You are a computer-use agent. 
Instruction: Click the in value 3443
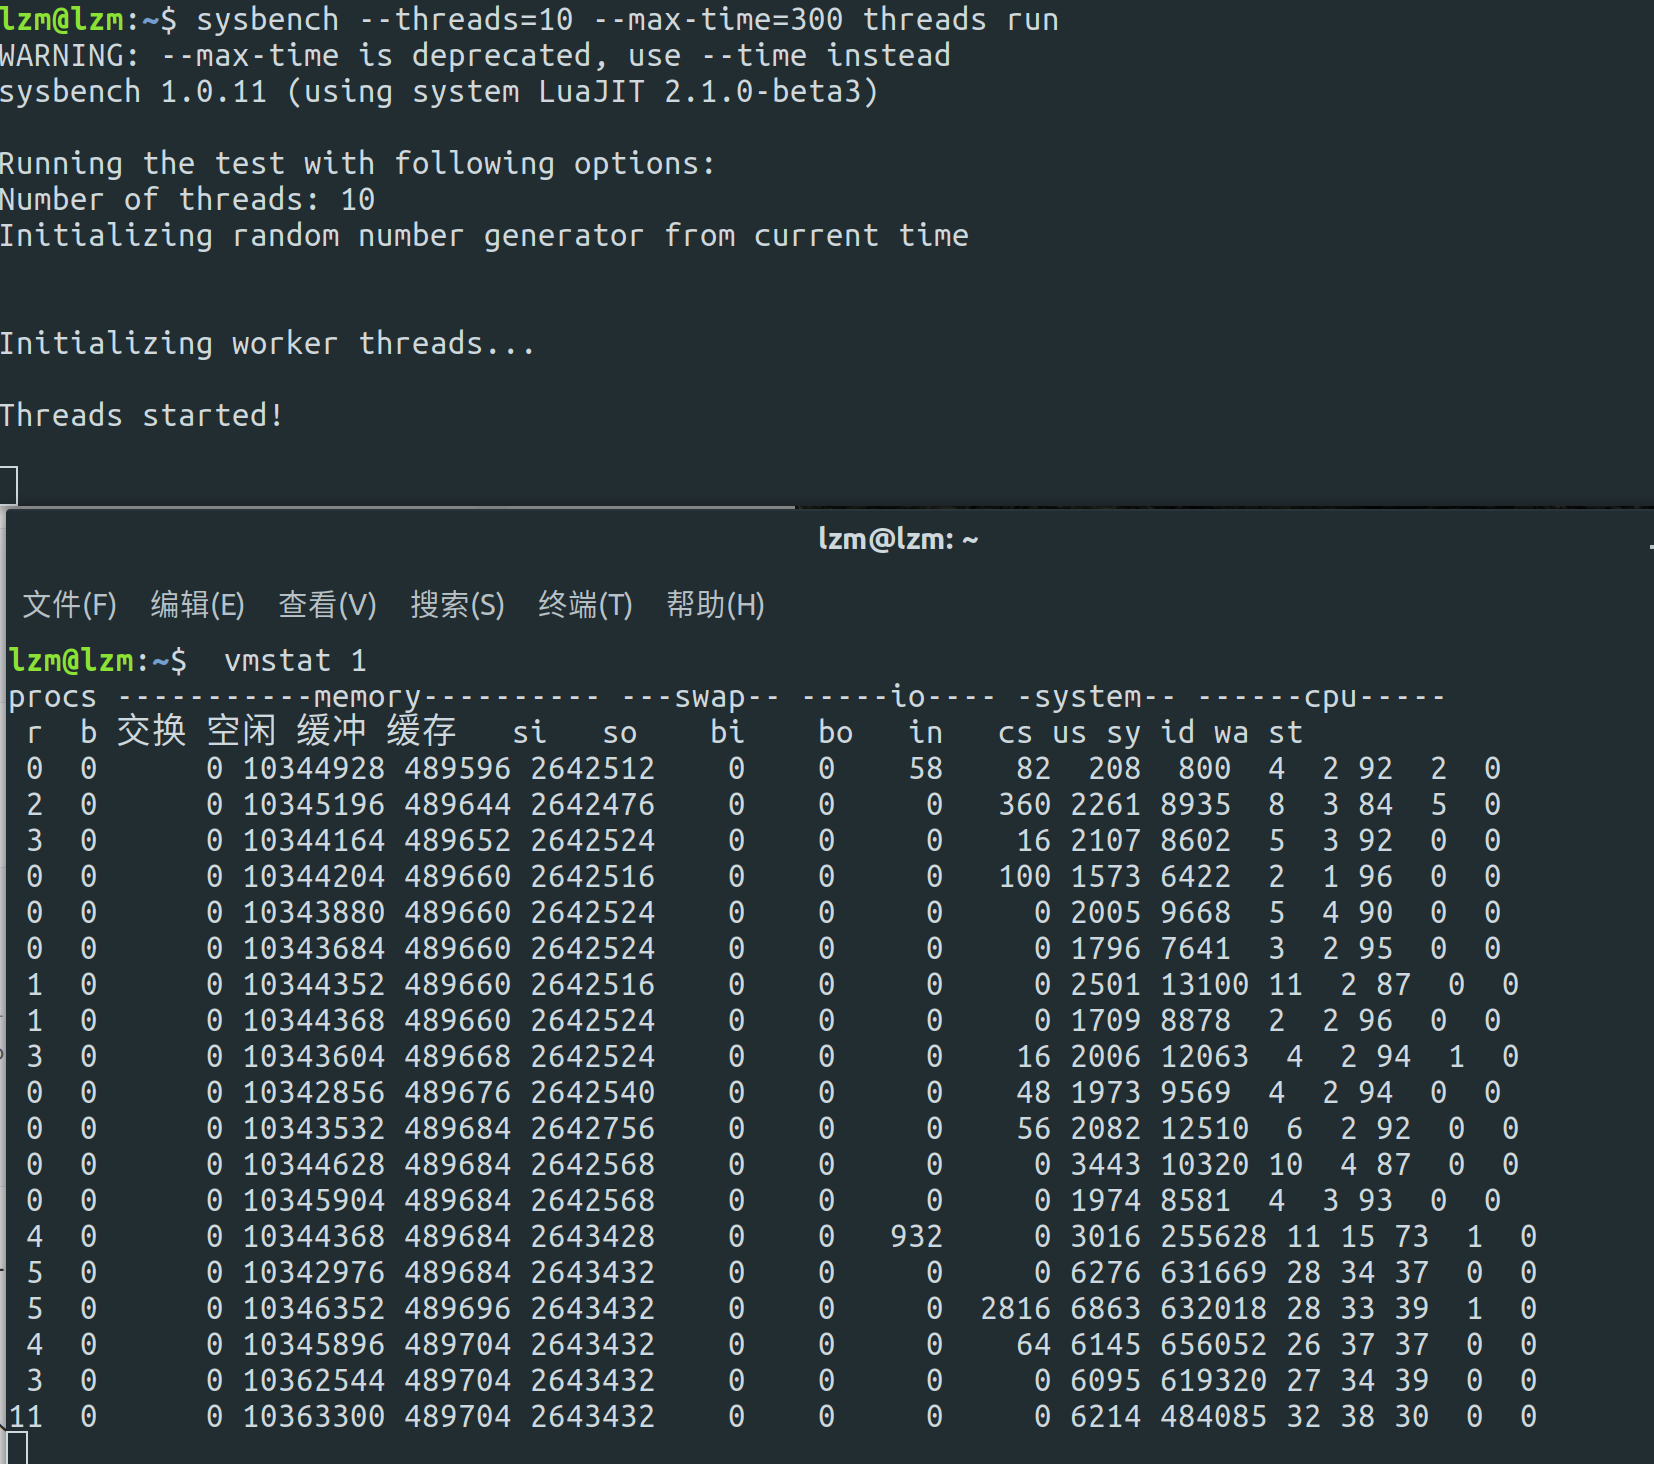1105,1164
